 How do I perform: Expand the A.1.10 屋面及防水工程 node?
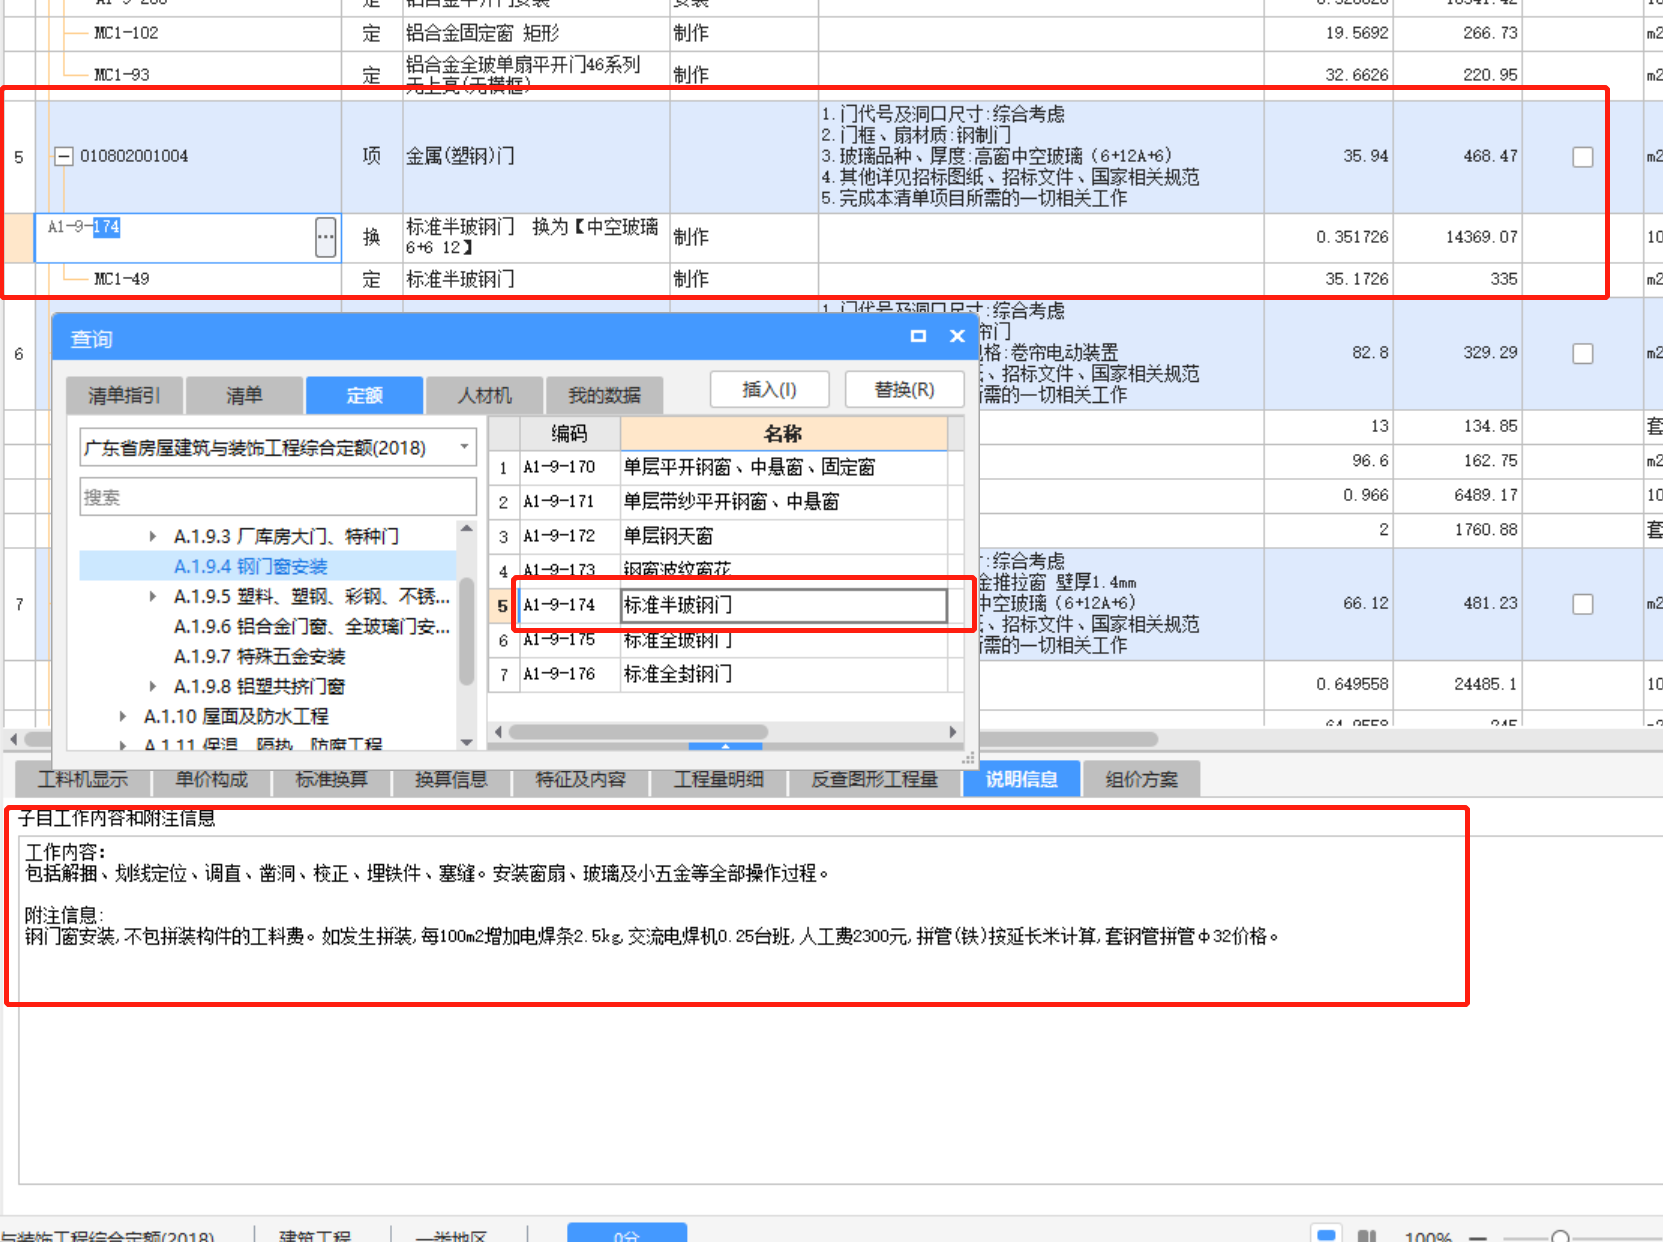click(122, 717)
